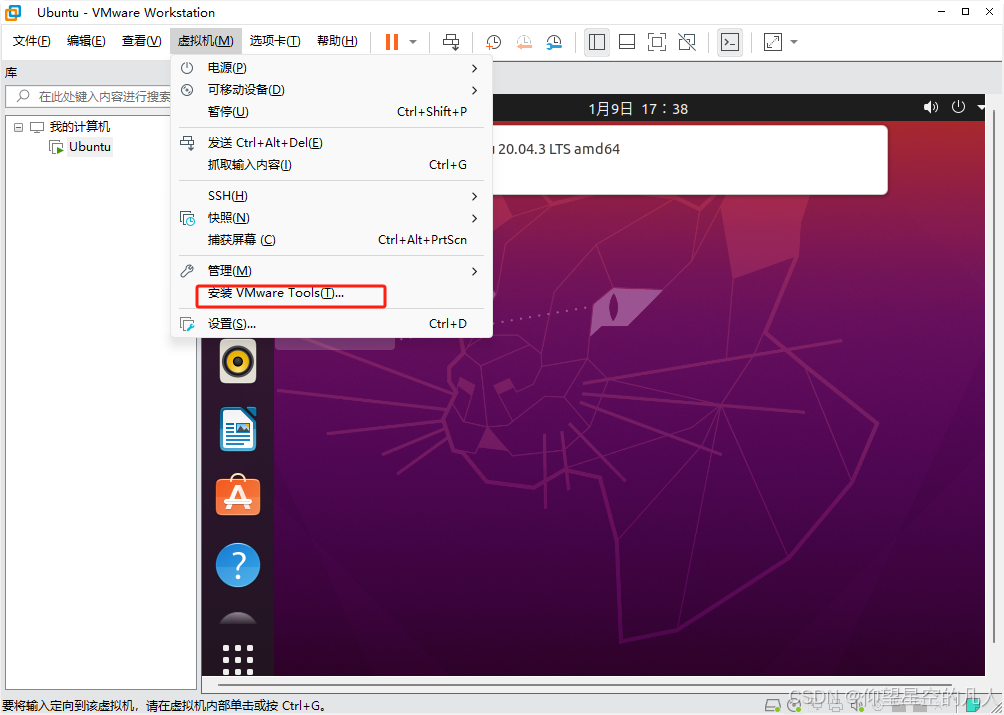Open the 文件(F) menu
This screenshot has width=1004, height=715.
coord(31,41)
